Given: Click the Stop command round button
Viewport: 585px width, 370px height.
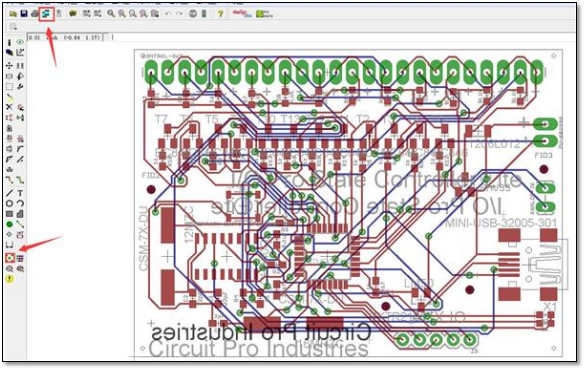Looking at the screenshot, I should (193, 14).
